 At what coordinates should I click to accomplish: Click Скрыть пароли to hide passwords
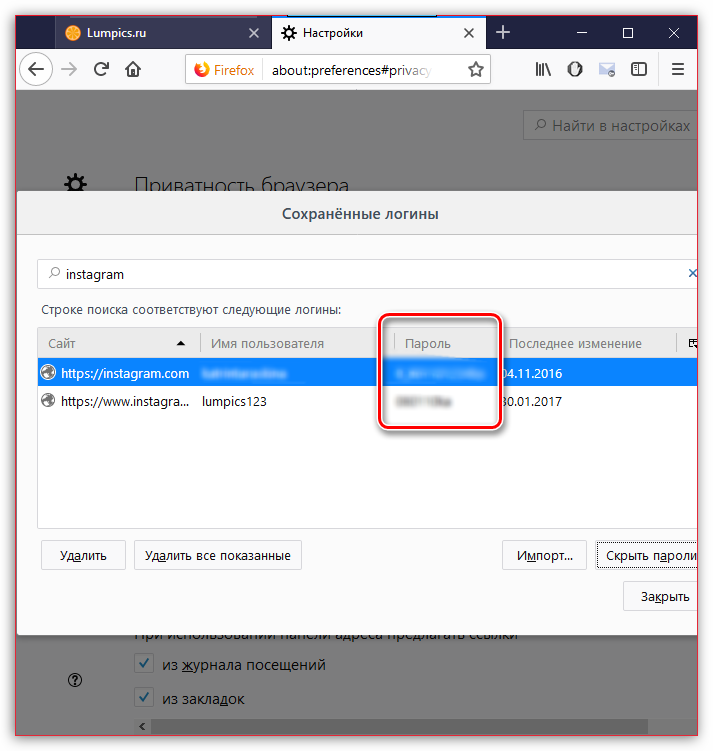(x=647, y=556)
